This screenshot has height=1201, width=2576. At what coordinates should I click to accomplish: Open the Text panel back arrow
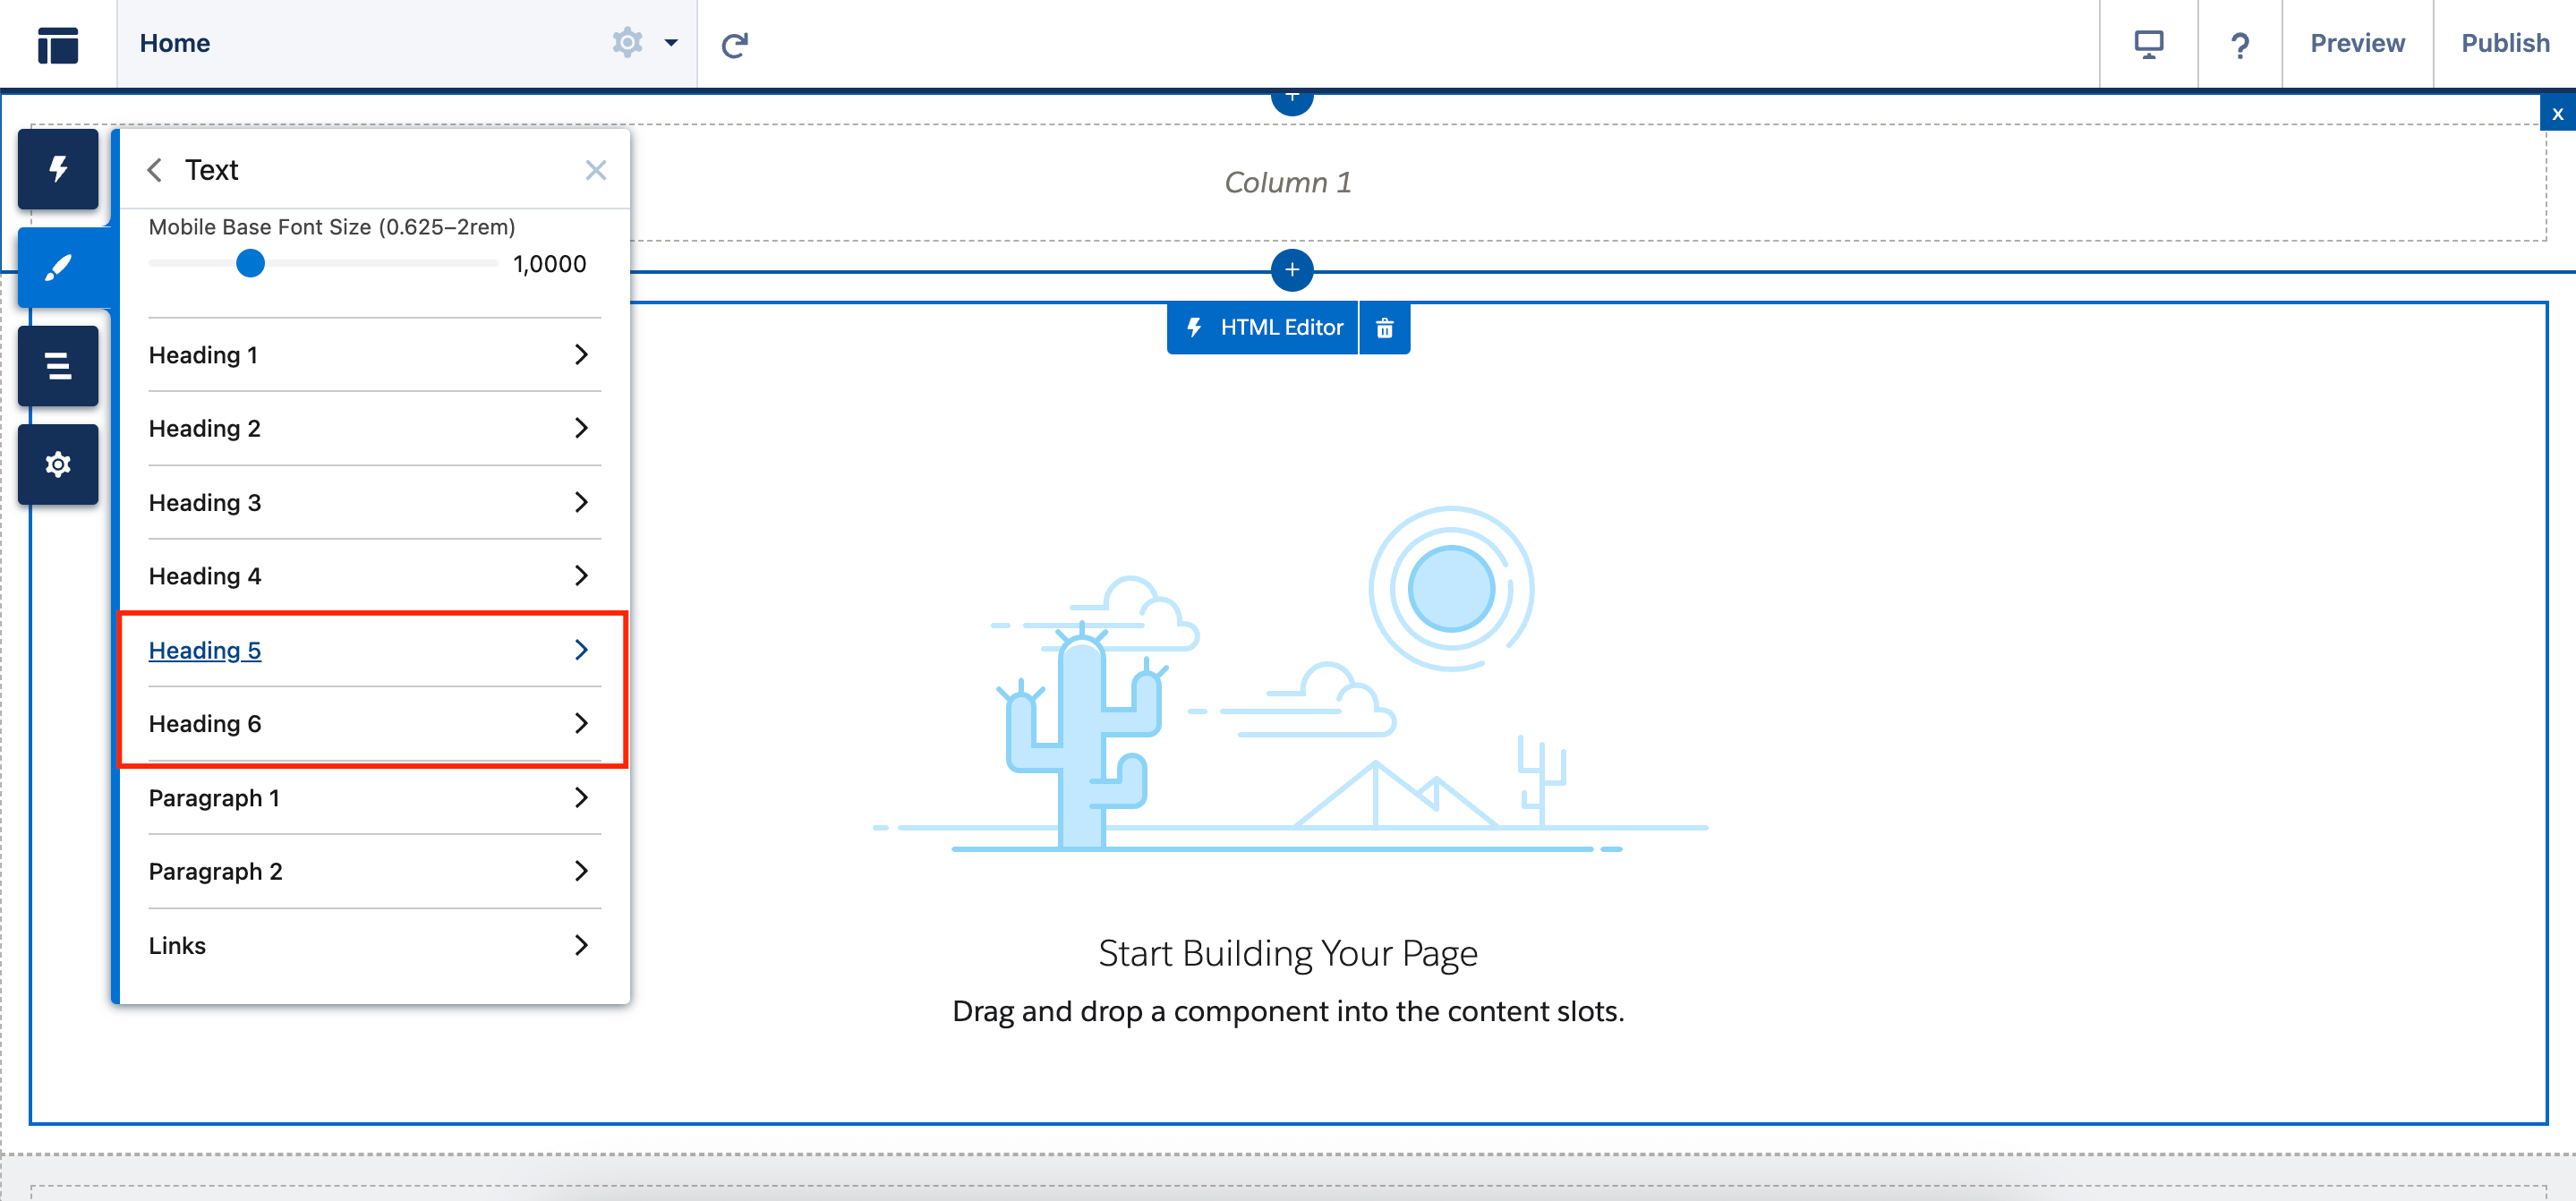point(155,171)
